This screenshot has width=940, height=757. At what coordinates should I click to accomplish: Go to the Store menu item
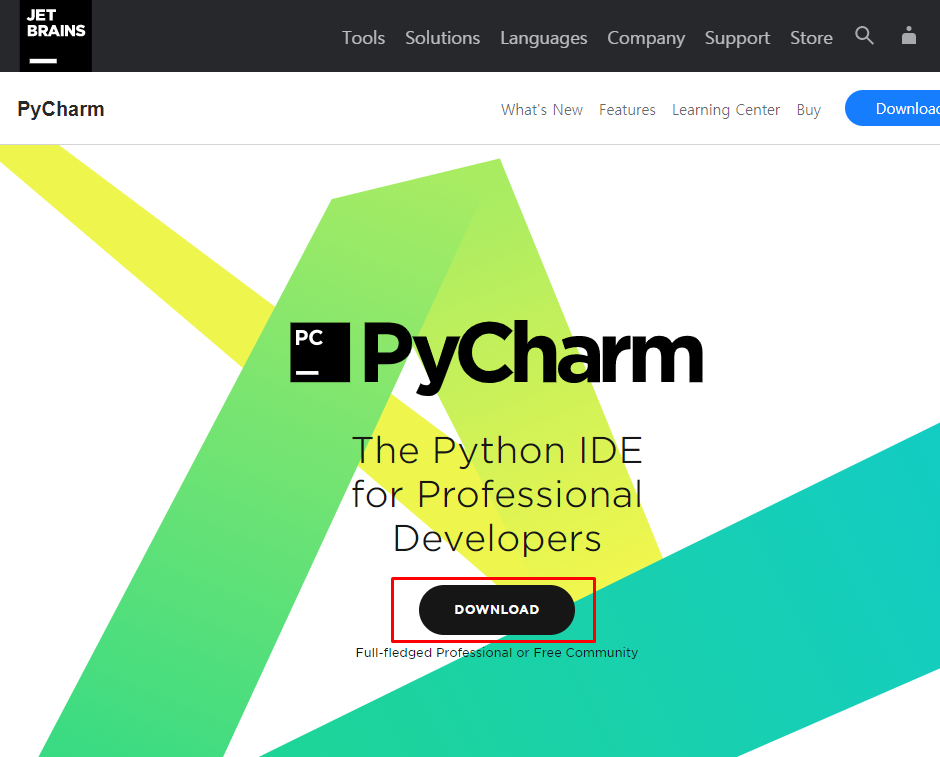[811, 38]
